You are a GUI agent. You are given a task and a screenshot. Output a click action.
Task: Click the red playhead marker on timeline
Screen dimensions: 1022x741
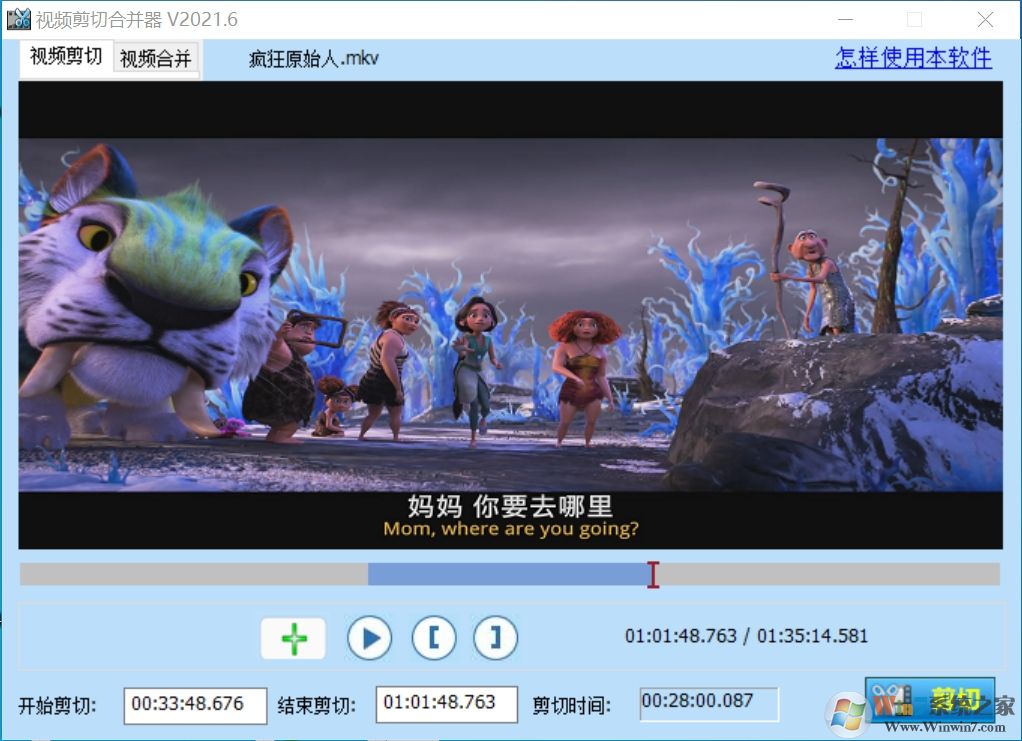(653, 574)
